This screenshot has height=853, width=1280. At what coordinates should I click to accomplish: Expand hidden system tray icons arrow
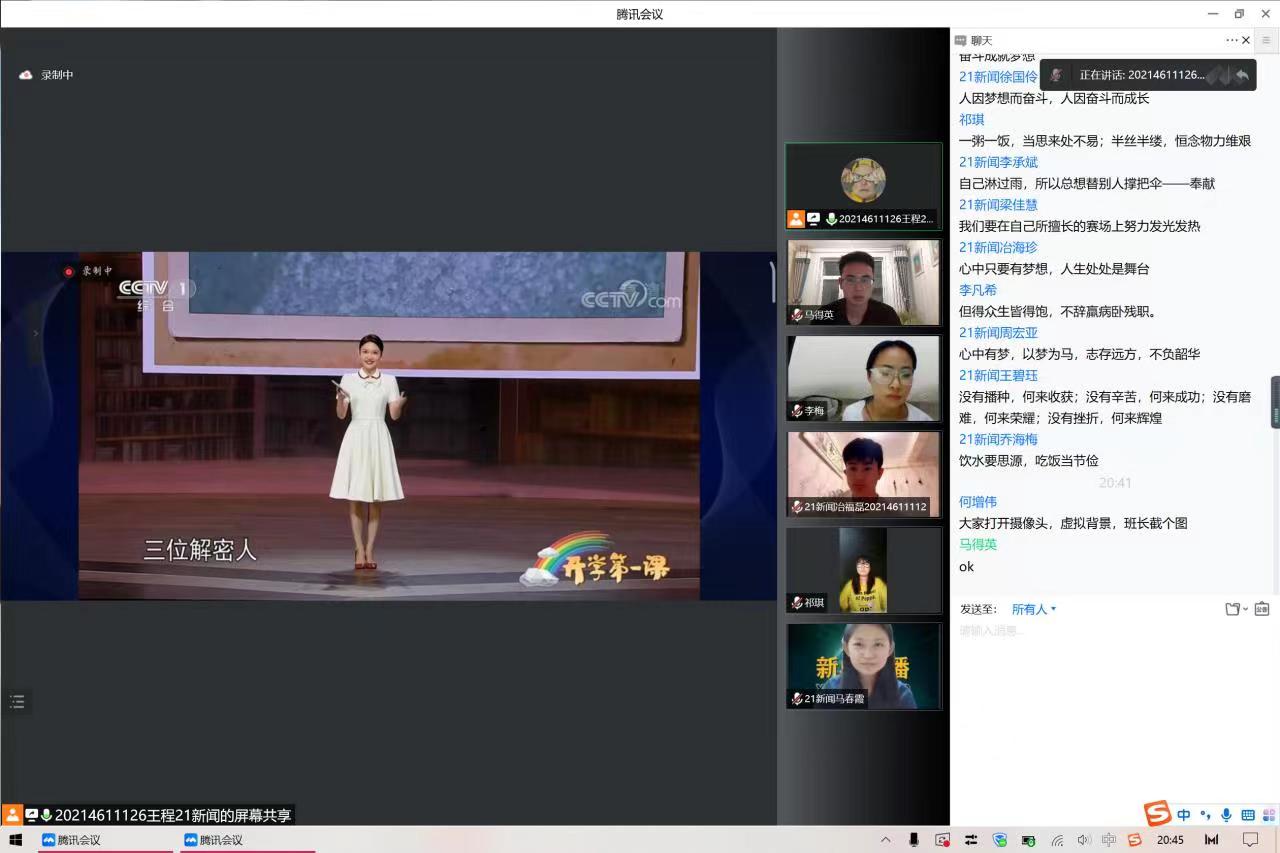pos(885,840)
